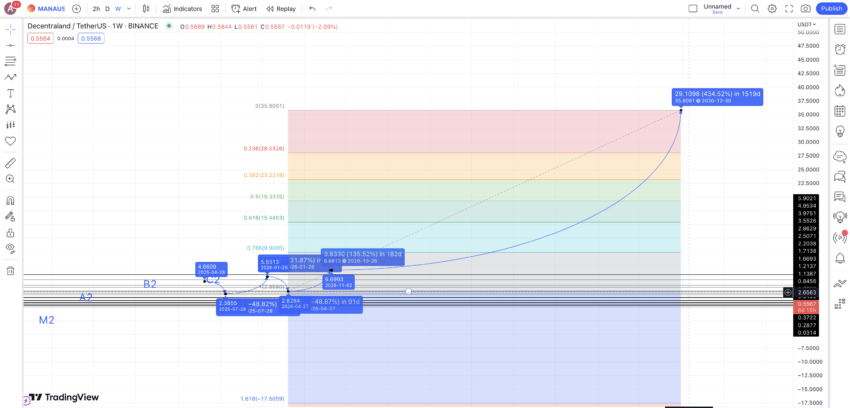This screenshot has height=408, width=850.
Task: Expand the timeframe interval dropdown
Action: pos(129,8)
